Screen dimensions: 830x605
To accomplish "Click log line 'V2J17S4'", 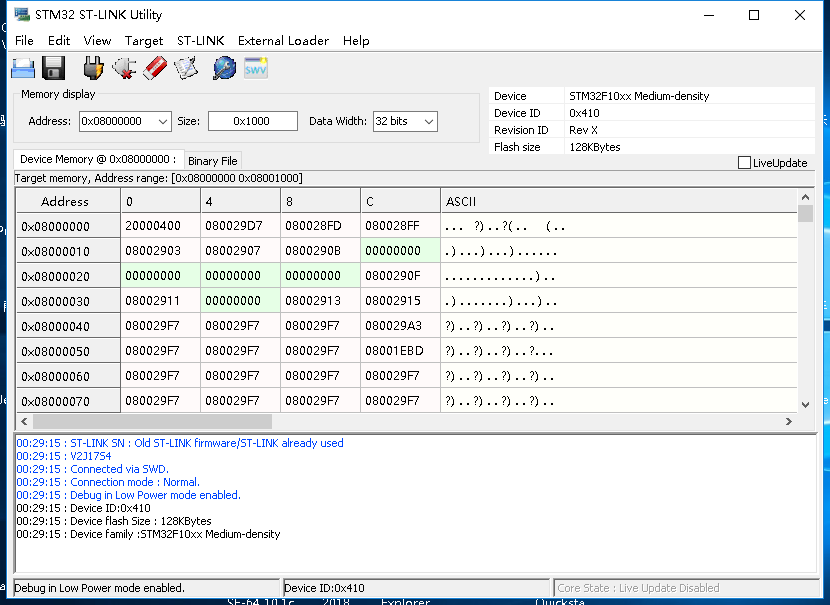I will click(64, 456).
